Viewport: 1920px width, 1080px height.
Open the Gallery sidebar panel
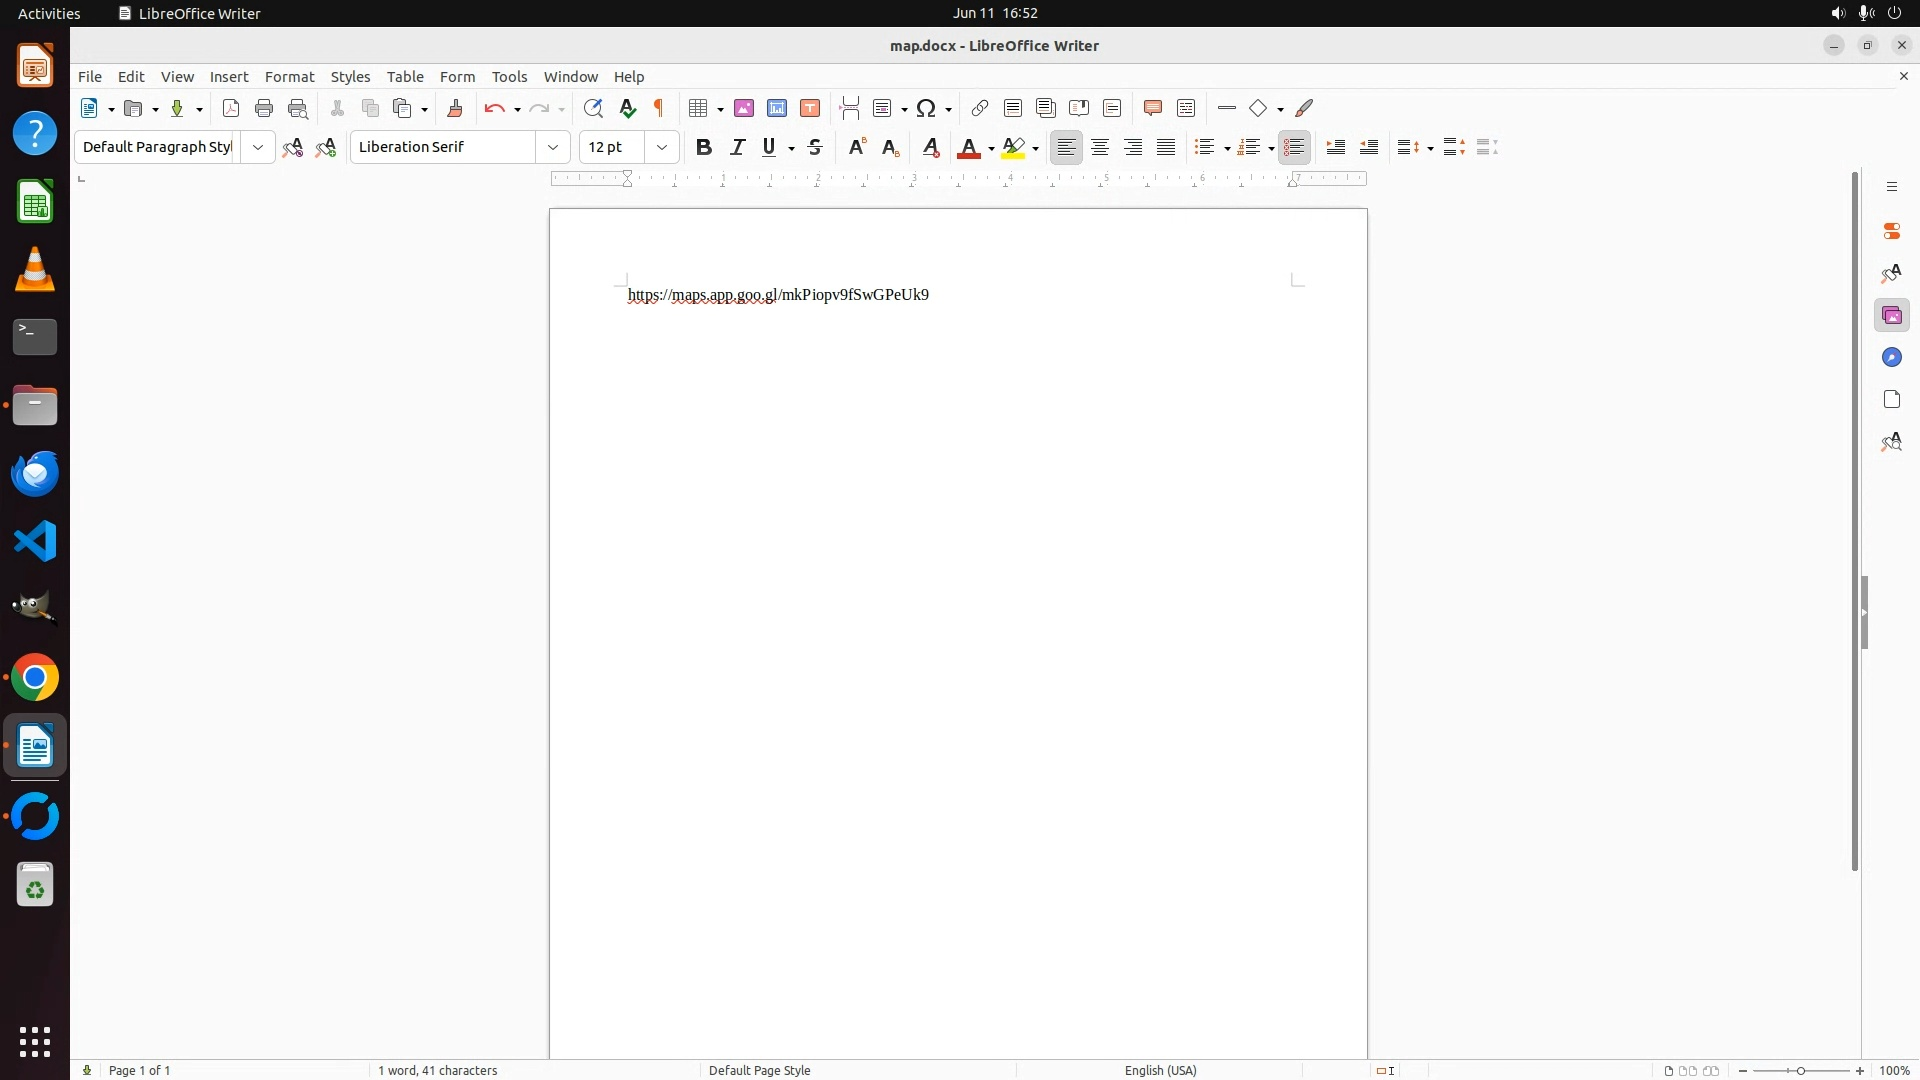click(x=1891, y=316)
